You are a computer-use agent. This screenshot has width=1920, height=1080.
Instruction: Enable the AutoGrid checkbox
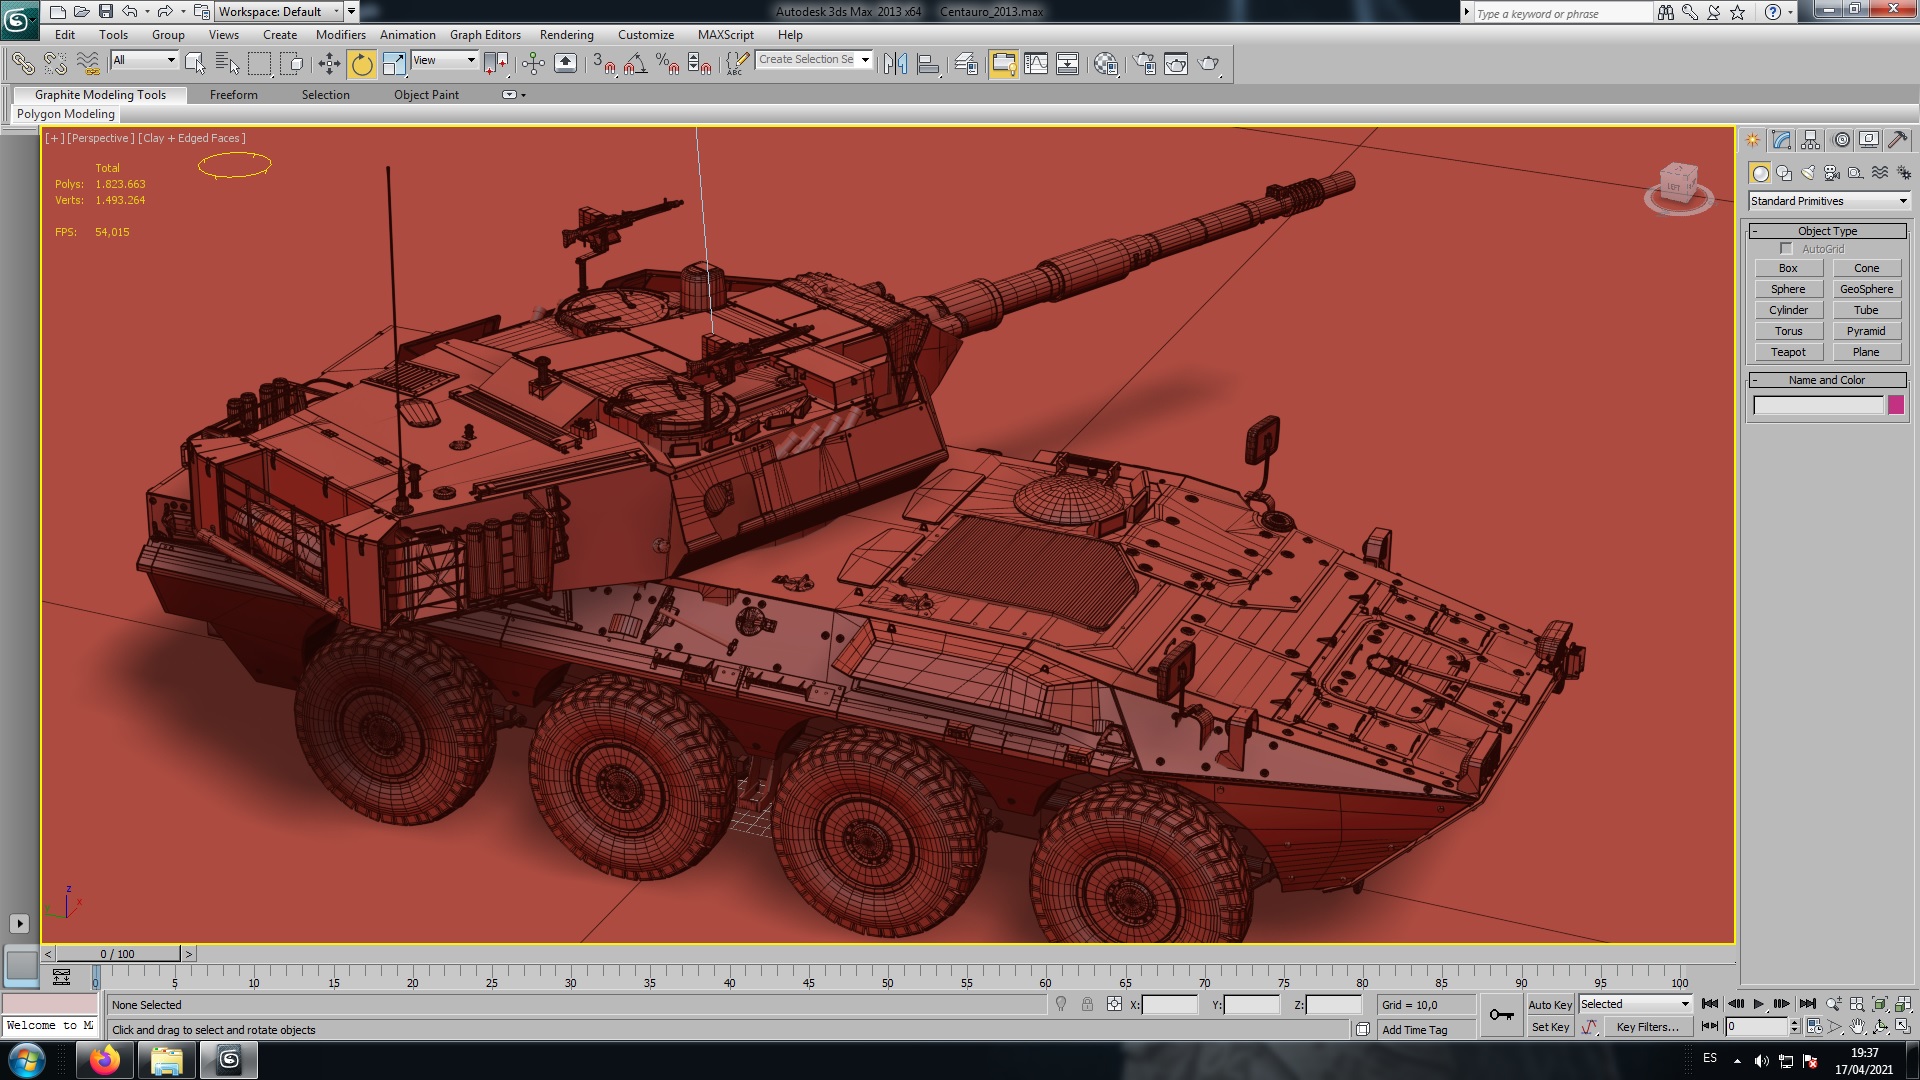click(1786, 249)
